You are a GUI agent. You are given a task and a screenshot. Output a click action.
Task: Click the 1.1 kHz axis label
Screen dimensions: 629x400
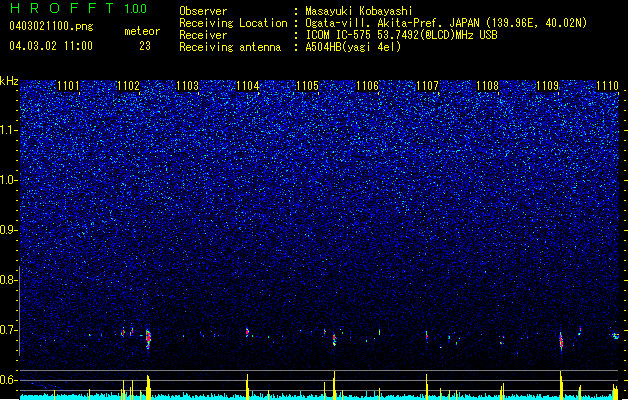9,131
